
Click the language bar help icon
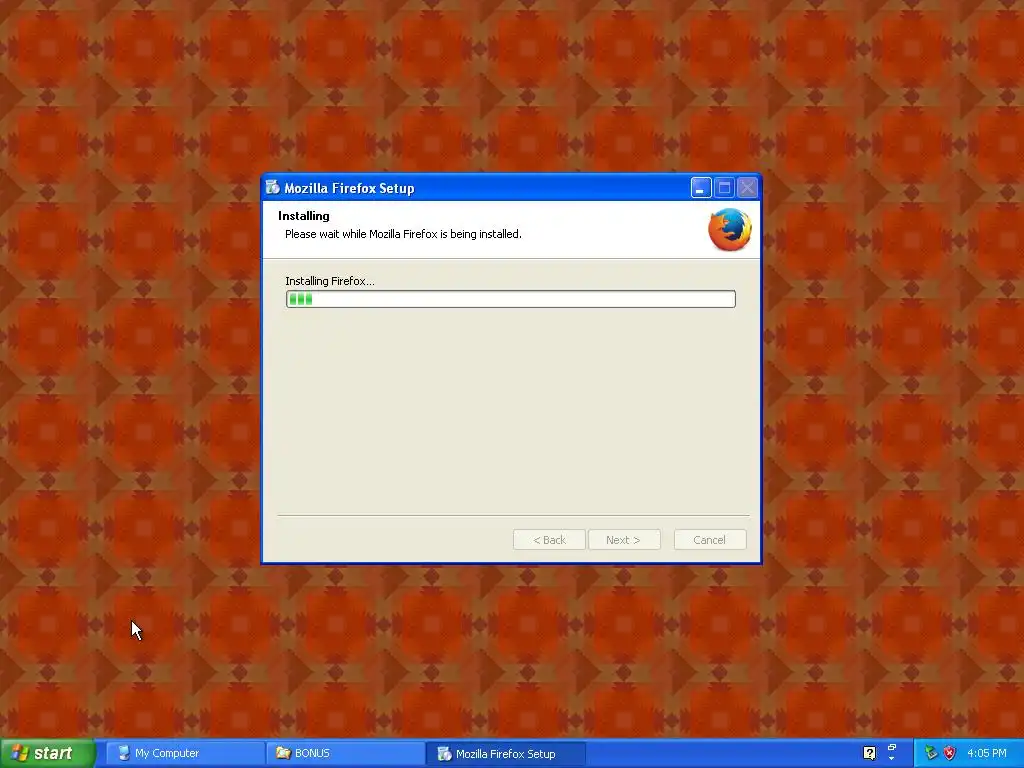coord(869,753)
